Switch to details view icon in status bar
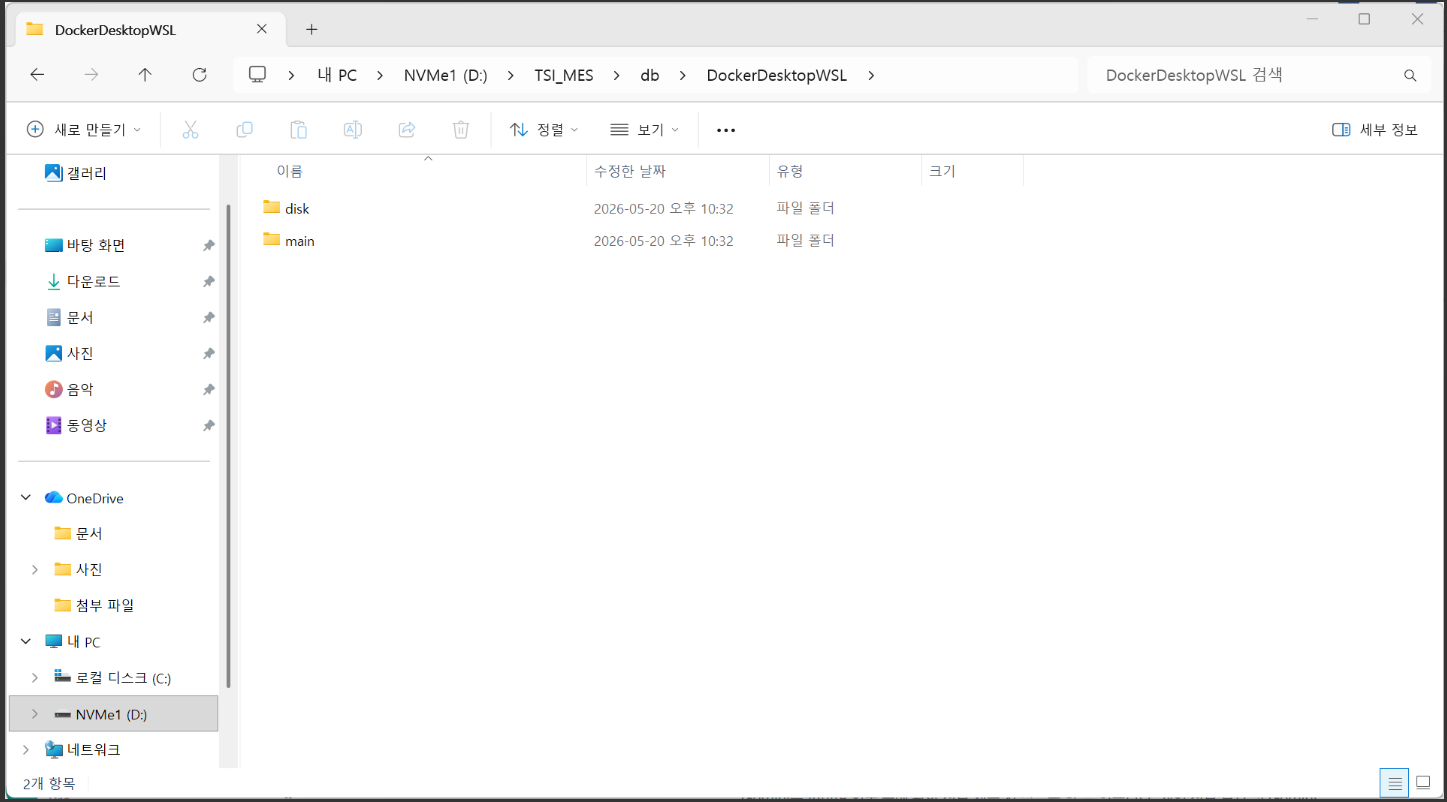This screenshot has width=1447, height=802. (x=1395, y=783)
